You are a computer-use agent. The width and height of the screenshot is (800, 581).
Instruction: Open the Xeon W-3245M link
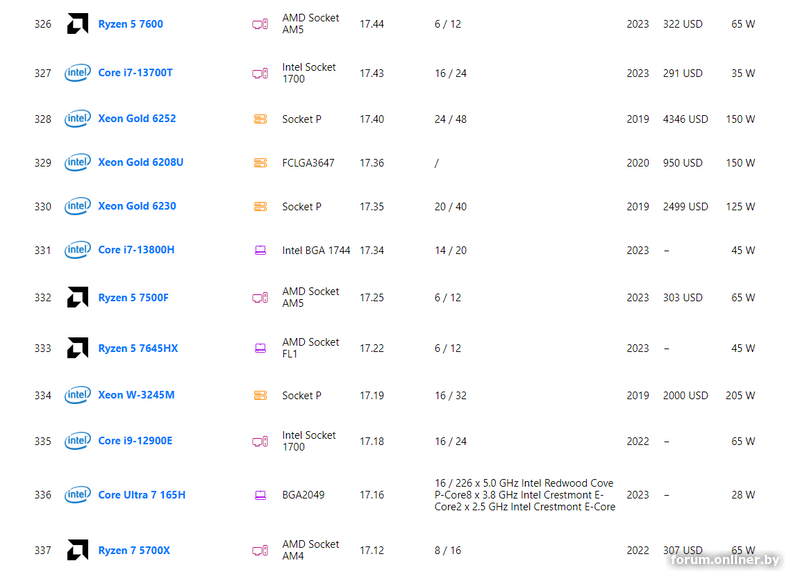[136, 395]
